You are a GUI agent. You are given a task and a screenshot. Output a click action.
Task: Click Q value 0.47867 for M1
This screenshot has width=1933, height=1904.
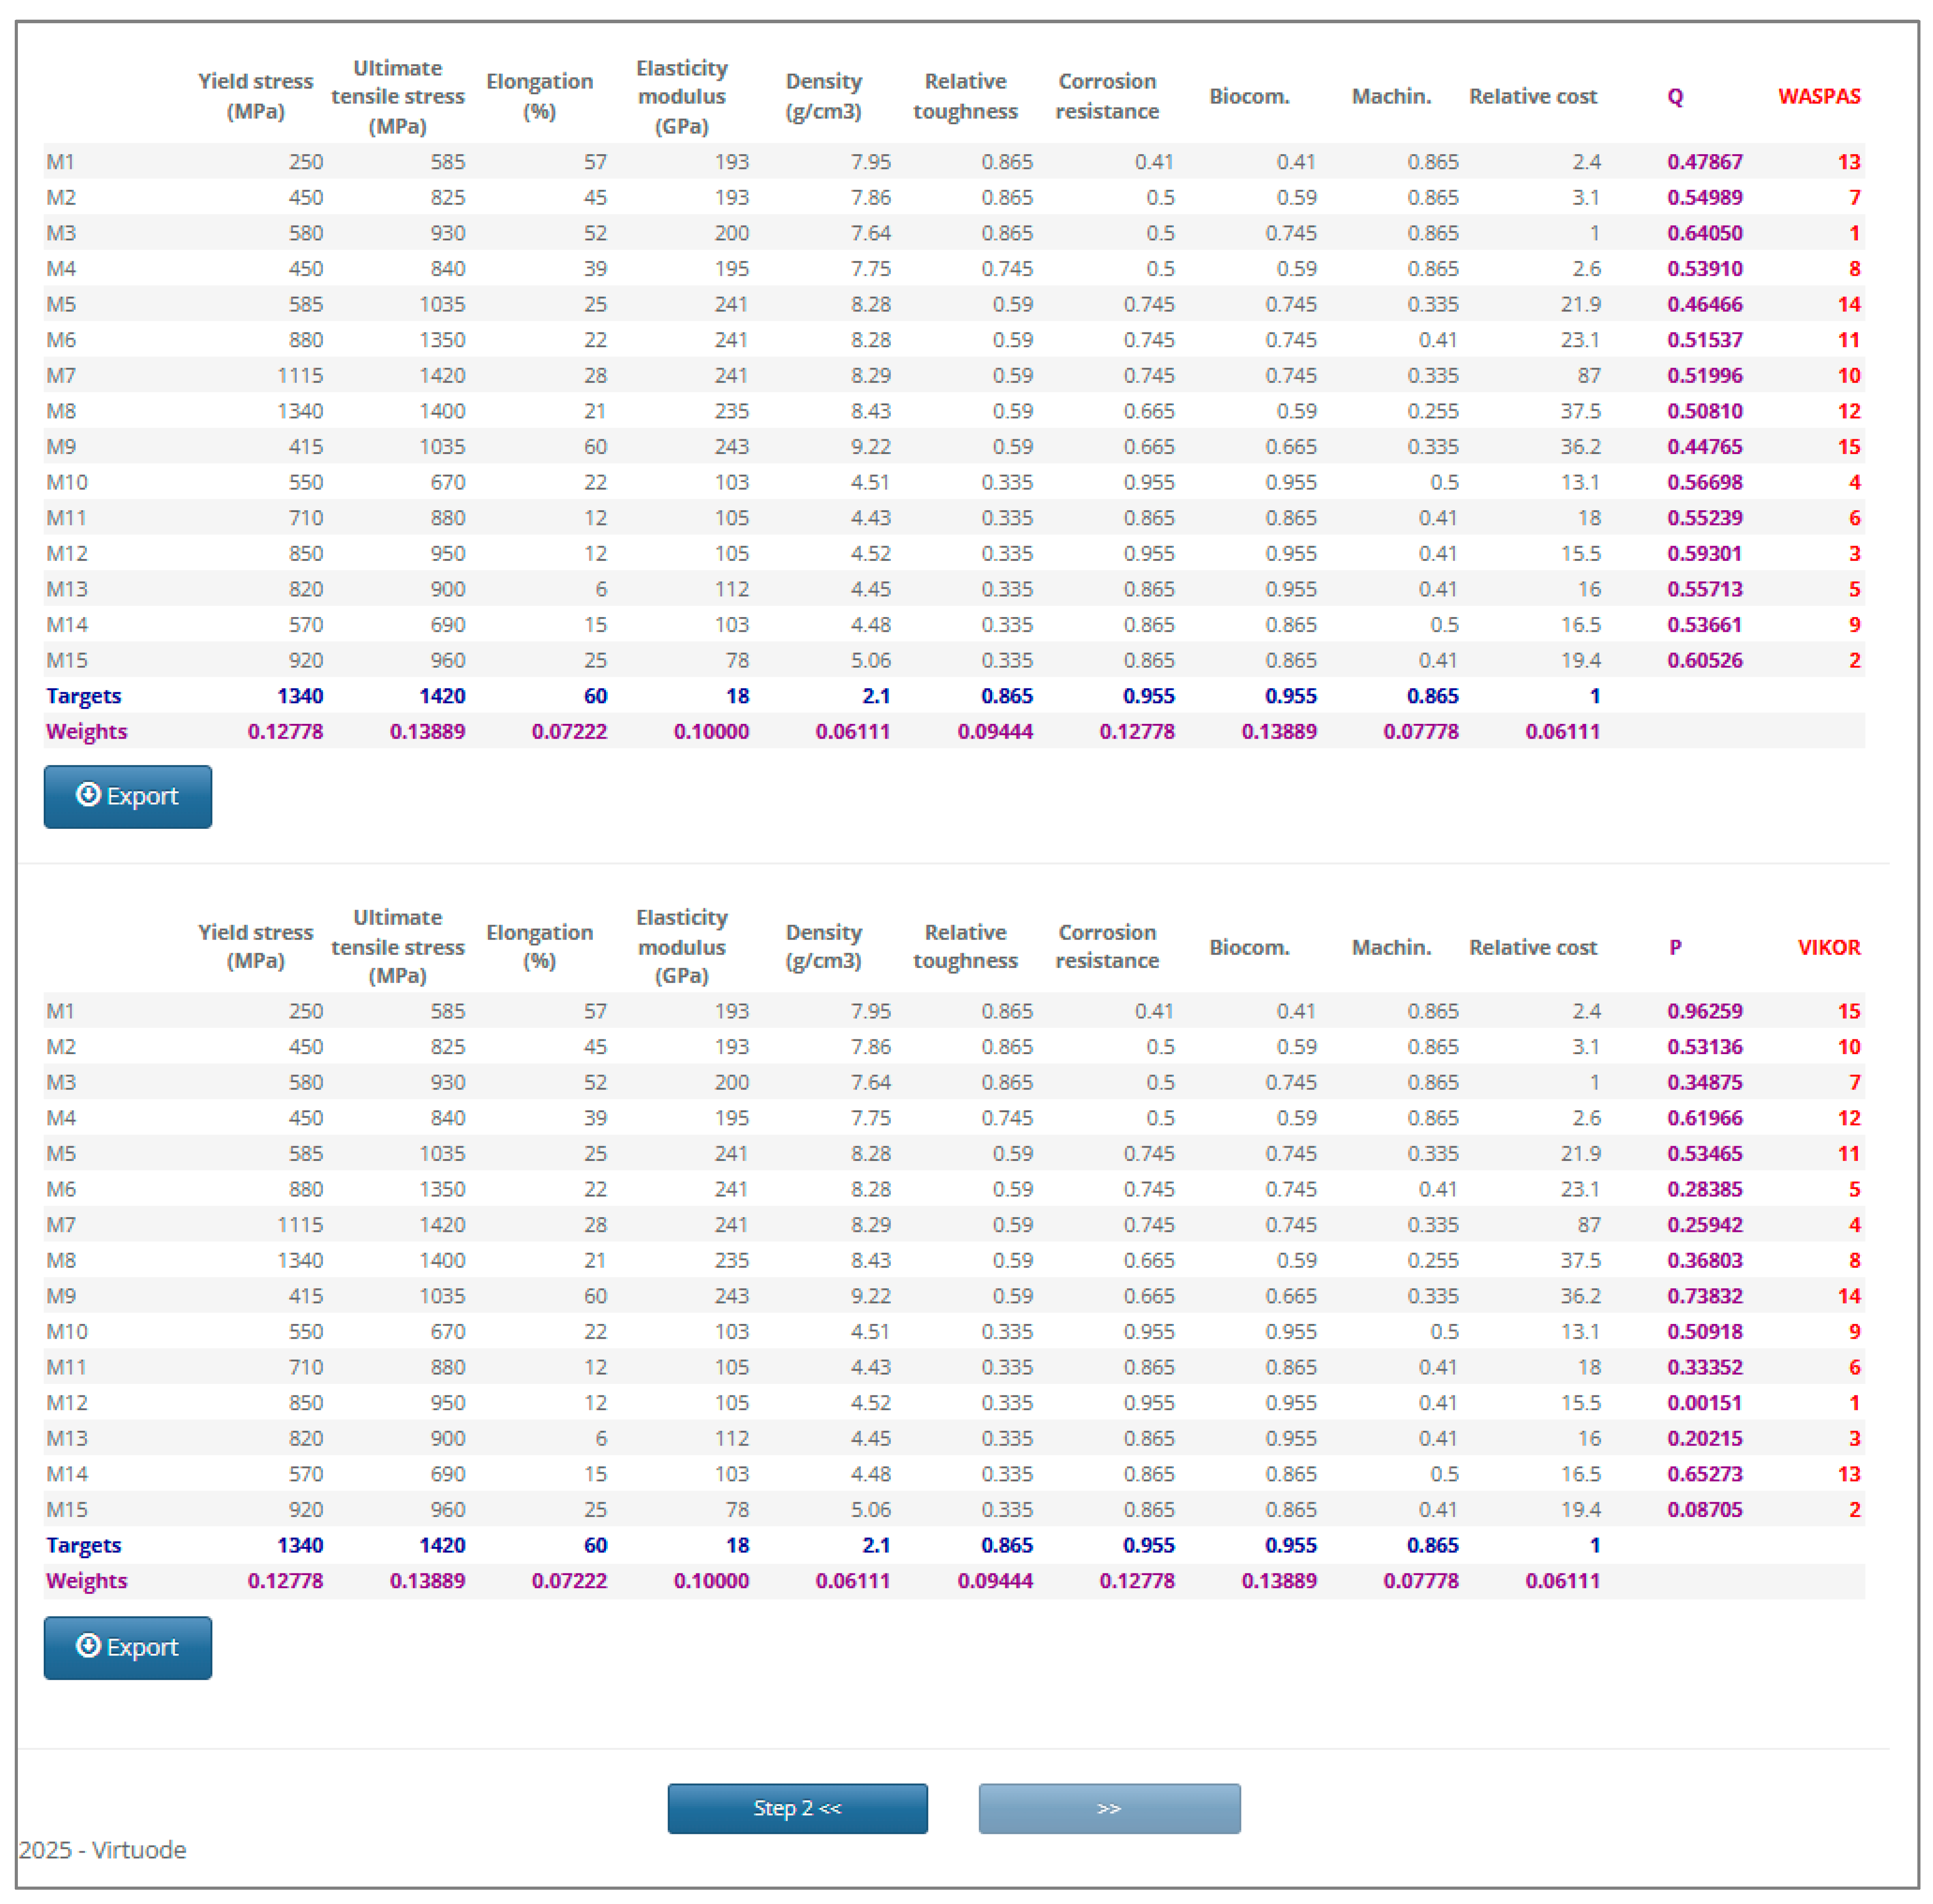coord(1704,162)
